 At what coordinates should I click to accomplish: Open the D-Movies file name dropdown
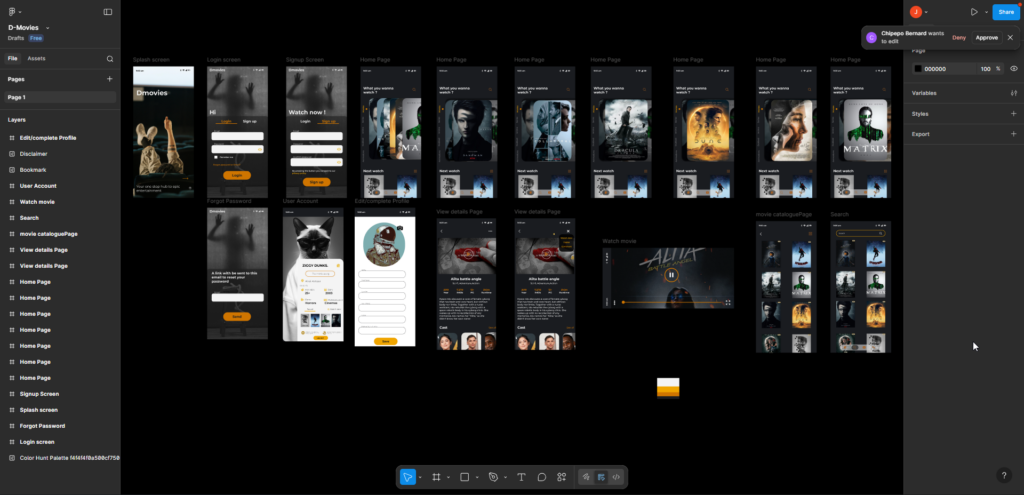(48, 28)
